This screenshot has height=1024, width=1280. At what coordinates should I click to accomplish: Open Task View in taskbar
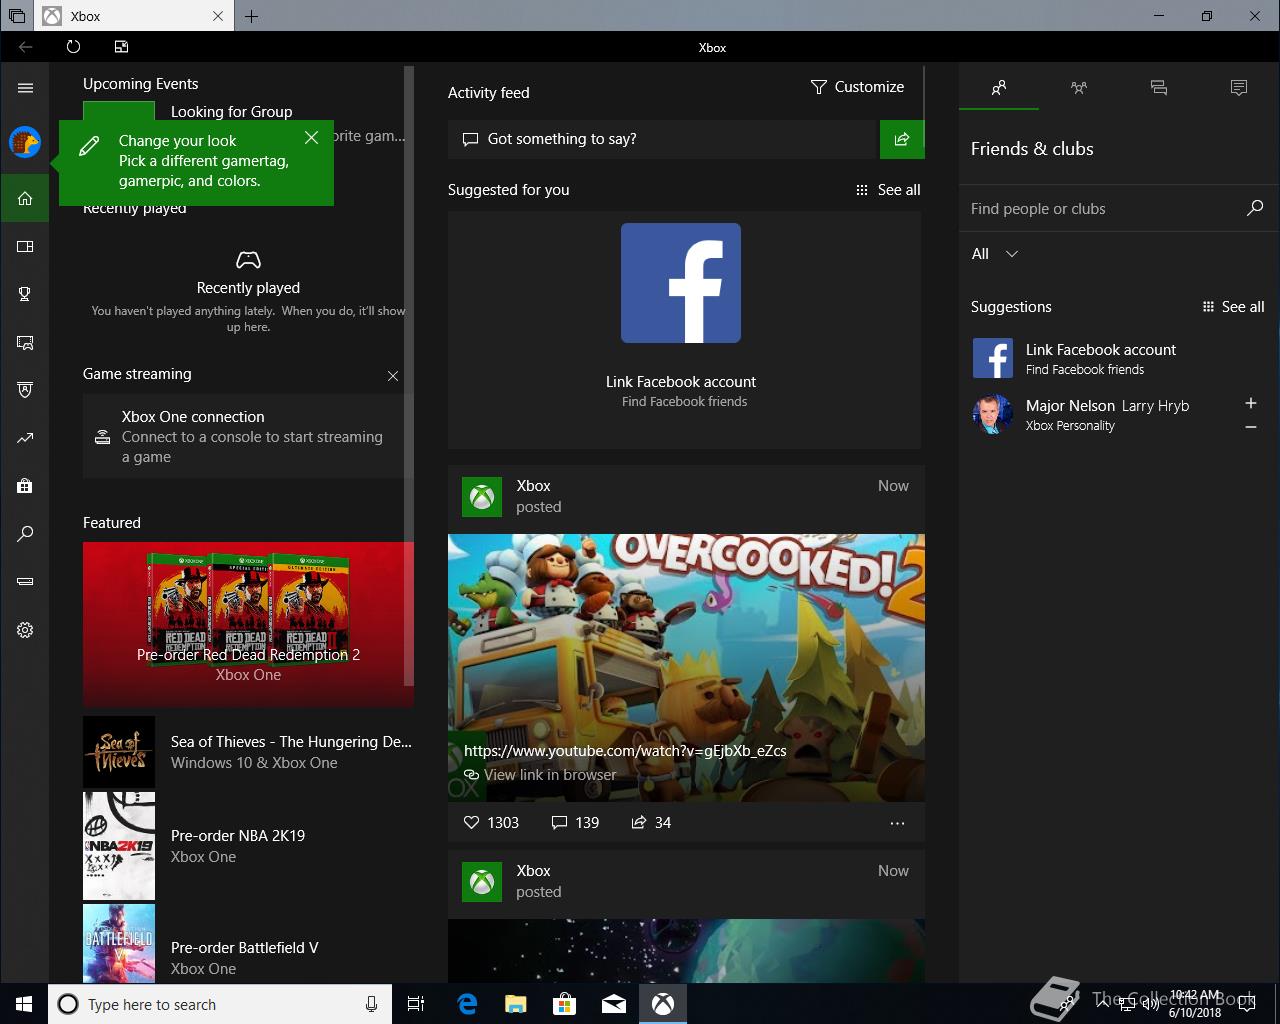416,1004
